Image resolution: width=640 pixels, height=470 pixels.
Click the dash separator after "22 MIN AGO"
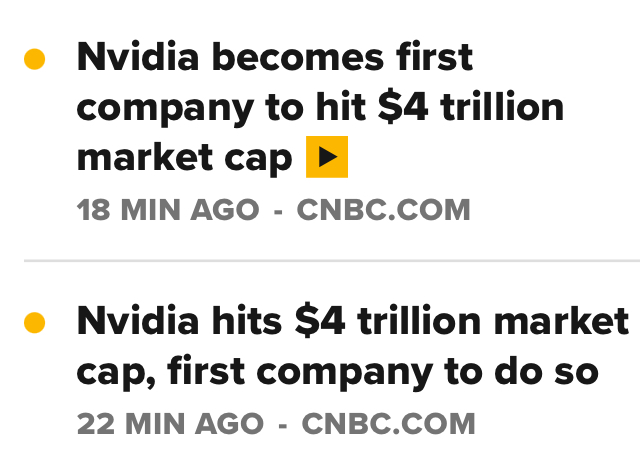283,424
